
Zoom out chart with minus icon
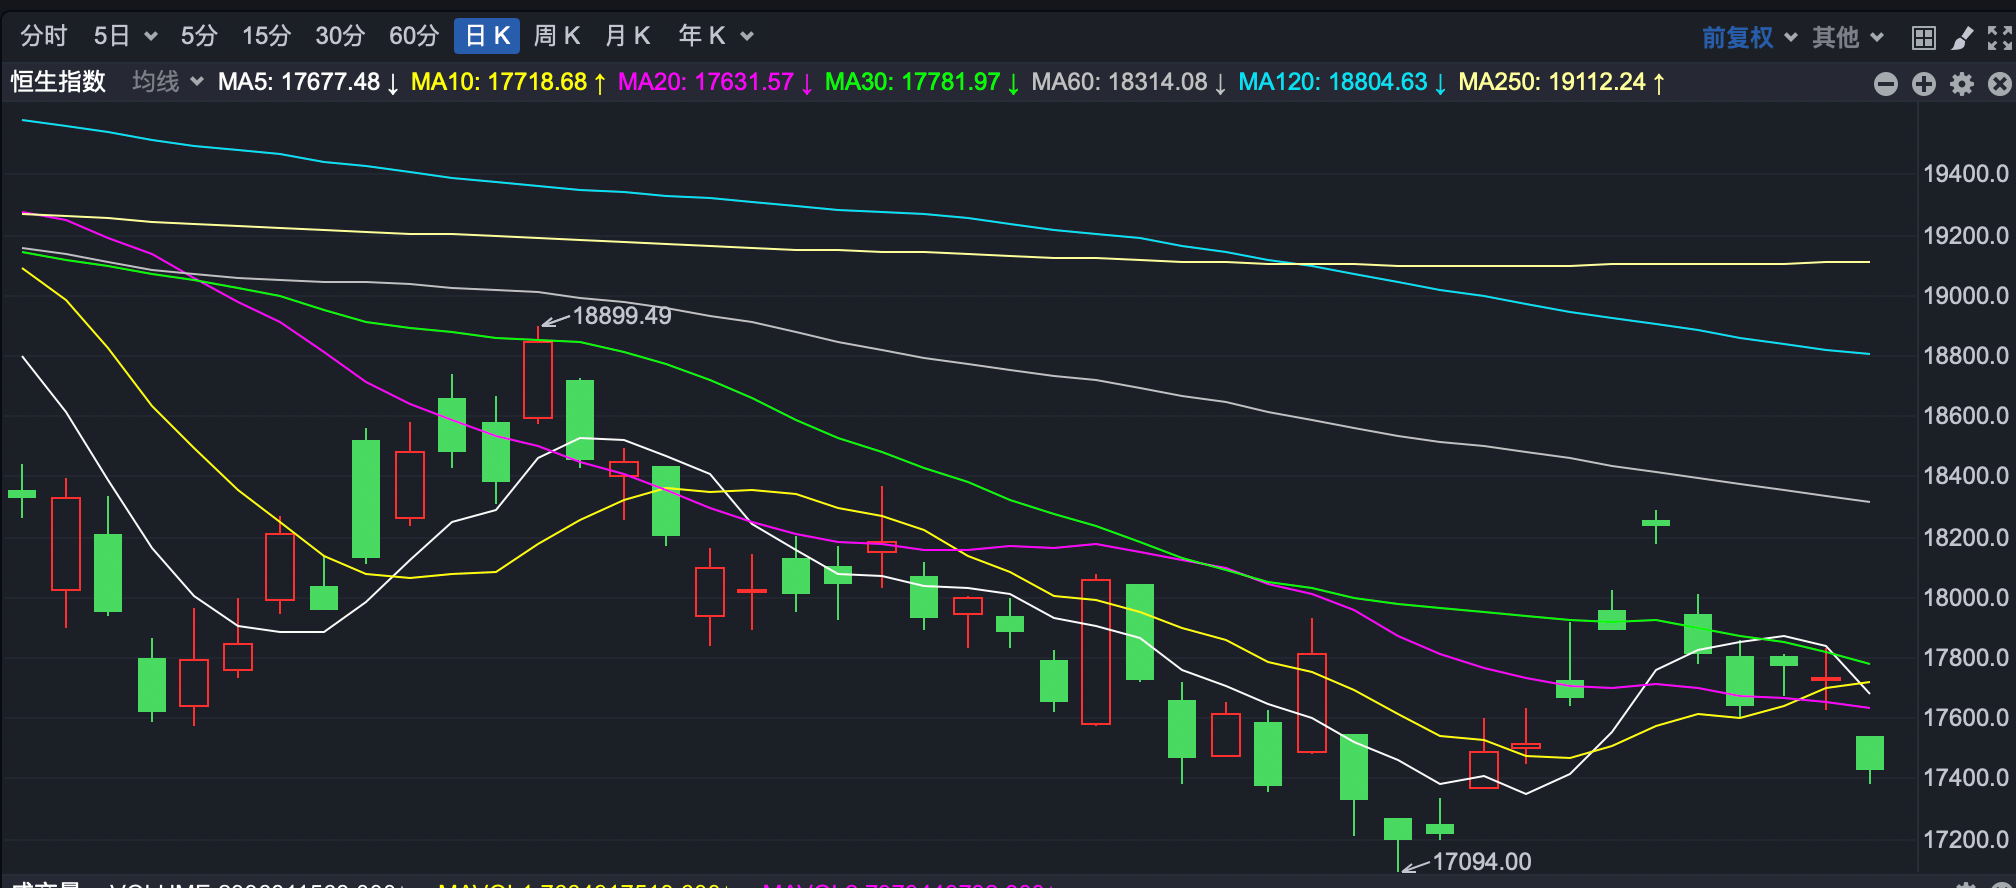(x=1885, y=84)
